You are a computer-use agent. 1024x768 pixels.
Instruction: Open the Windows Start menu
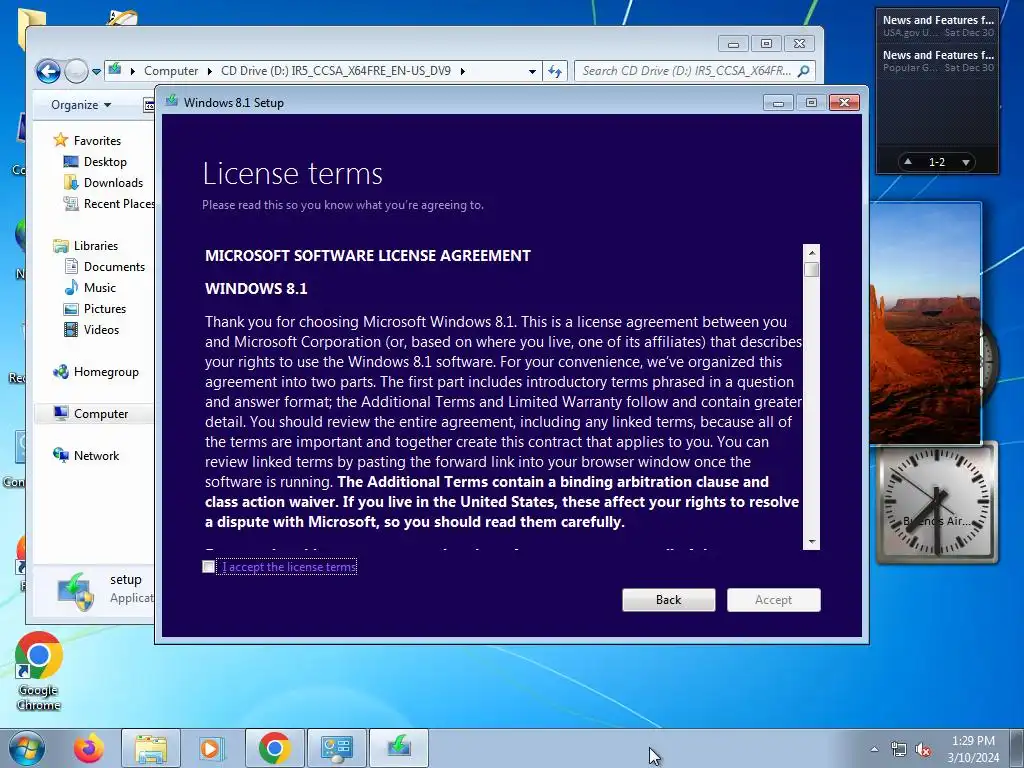tap(26, 748)
